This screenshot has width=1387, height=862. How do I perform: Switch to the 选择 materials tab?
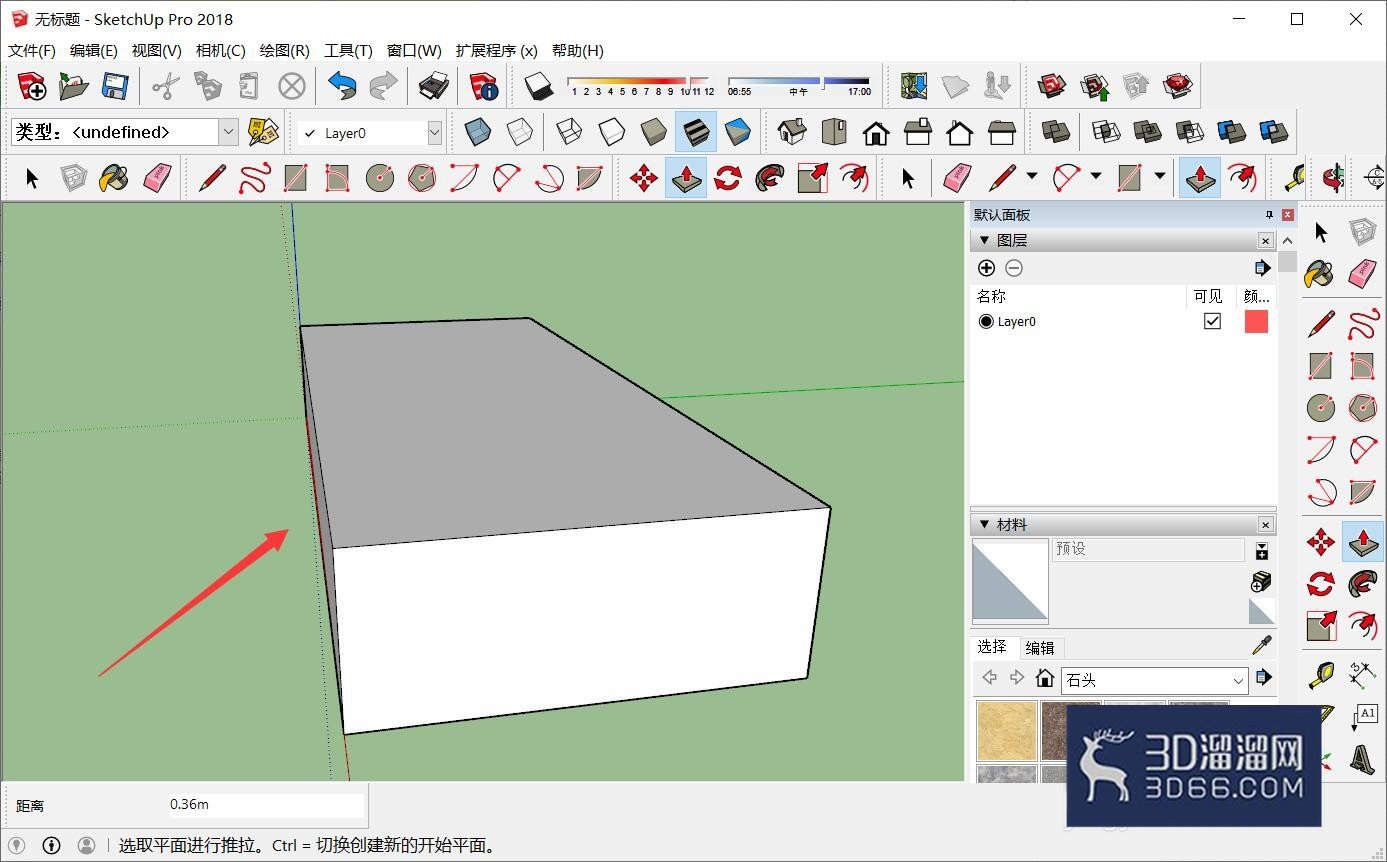[x=992, y=647]
